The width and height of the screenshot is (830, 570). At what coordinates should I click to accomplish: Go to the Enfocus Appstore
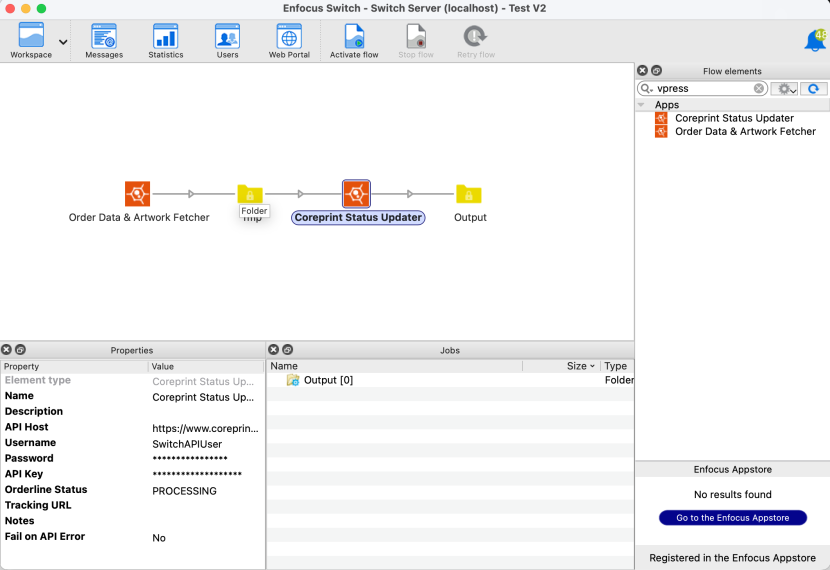[732, 518]
